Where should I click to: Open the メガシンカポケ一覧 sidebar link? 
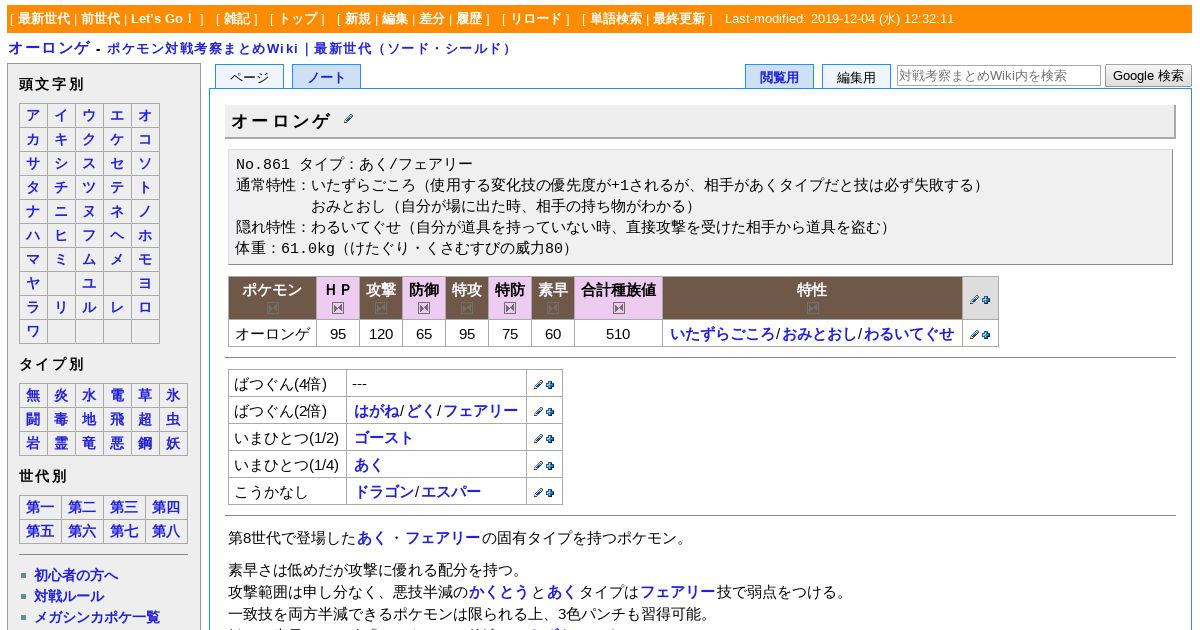coord(97,617)
